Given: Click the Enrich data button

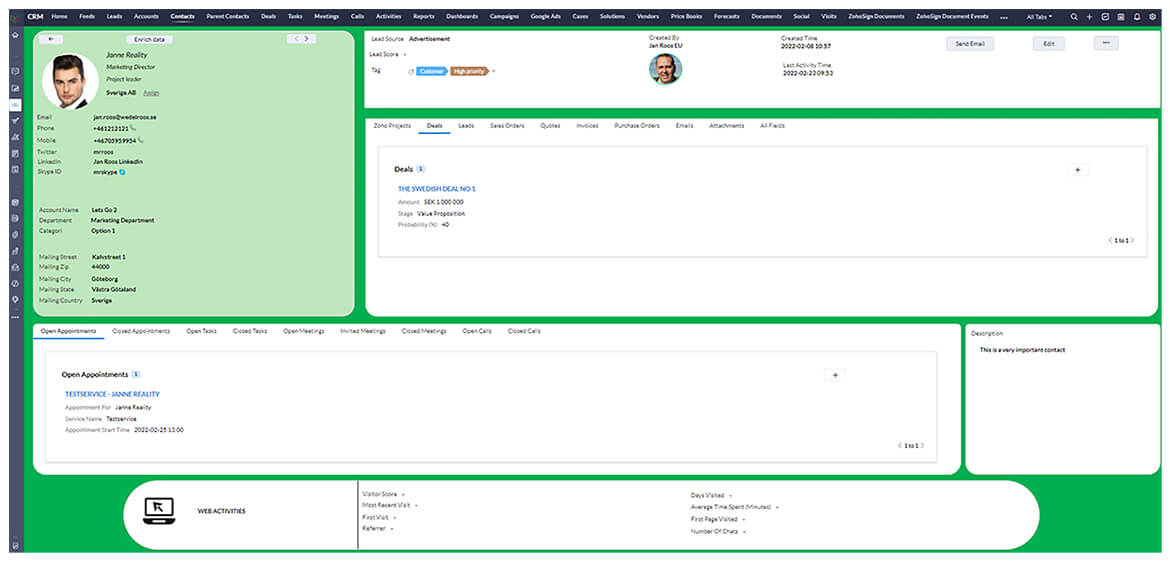Looking at the screenshot, I should click(x=149, y=39).
